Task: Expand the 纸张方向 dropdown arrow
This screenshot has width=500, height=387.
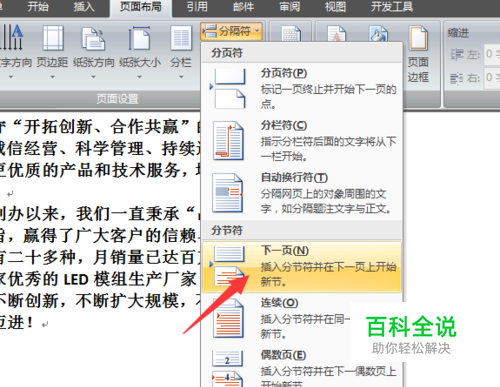Action: click(x=93, y=77)
